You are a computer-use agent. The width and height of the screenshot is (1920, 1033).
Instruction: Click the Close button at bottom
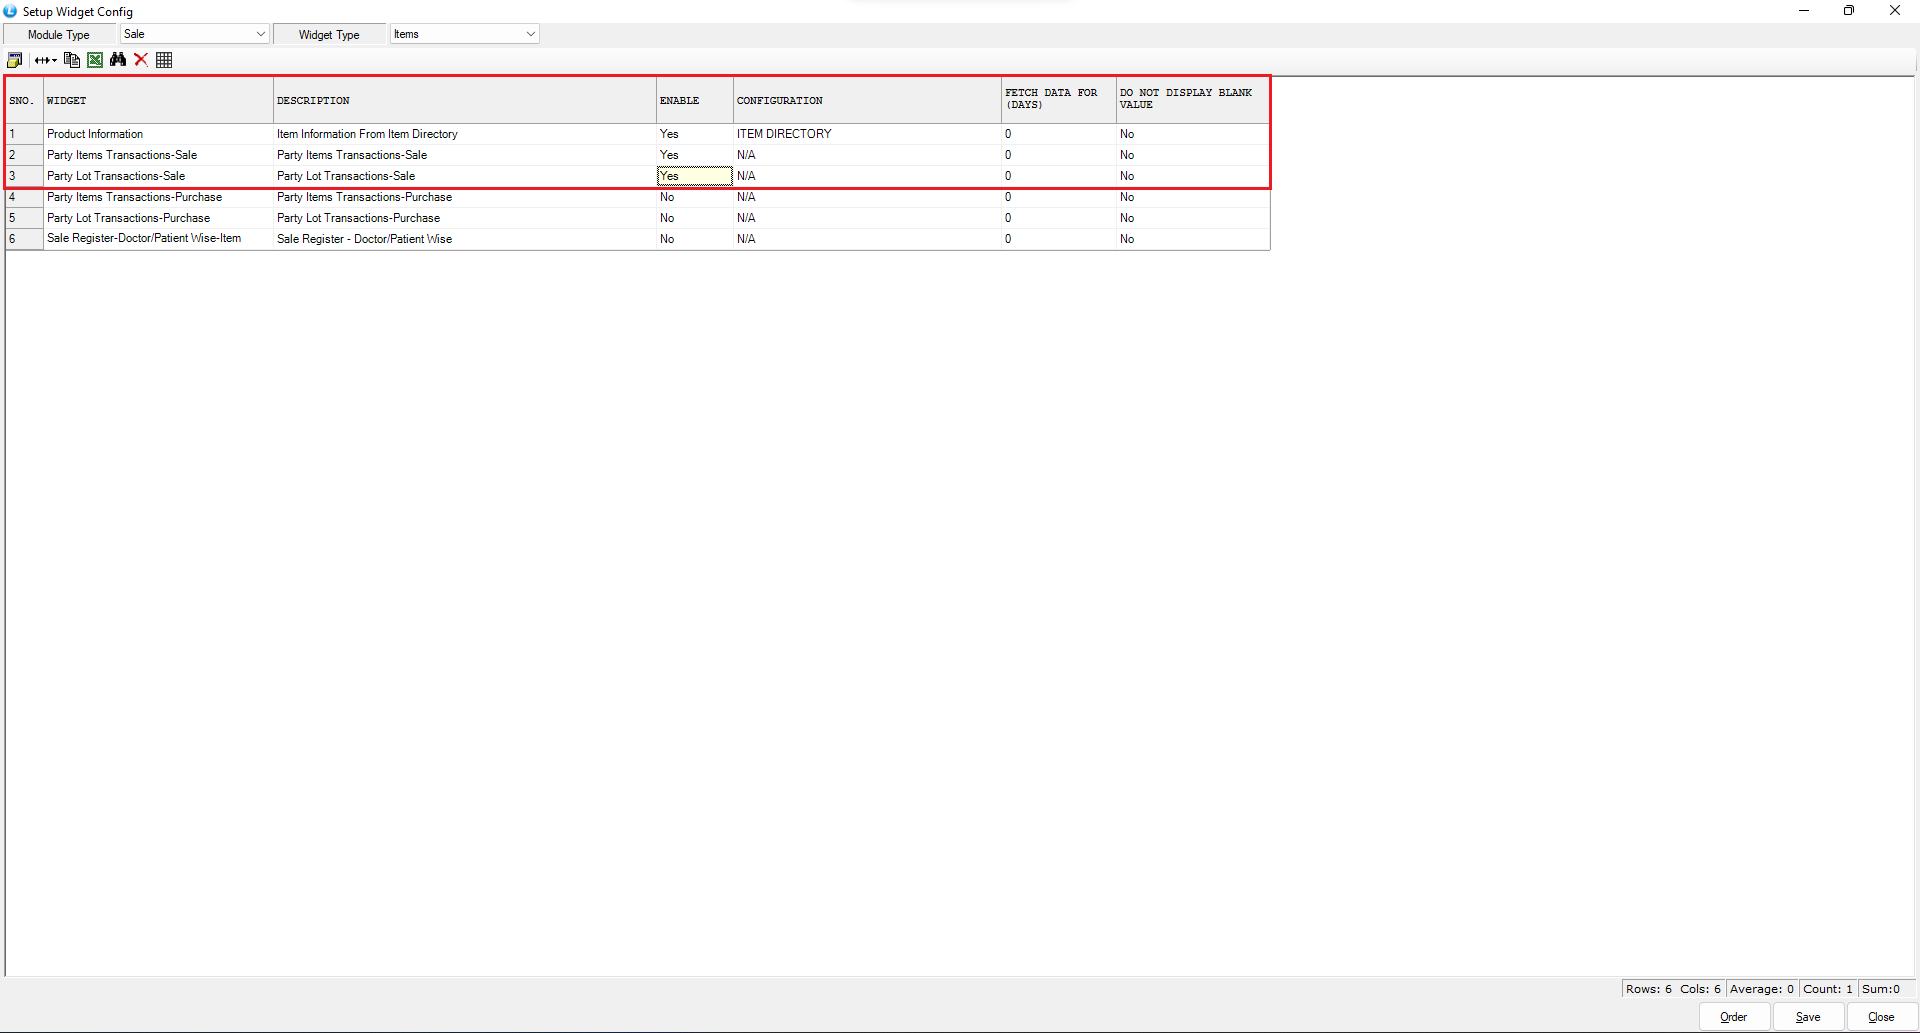(x=1880, y=1017)
